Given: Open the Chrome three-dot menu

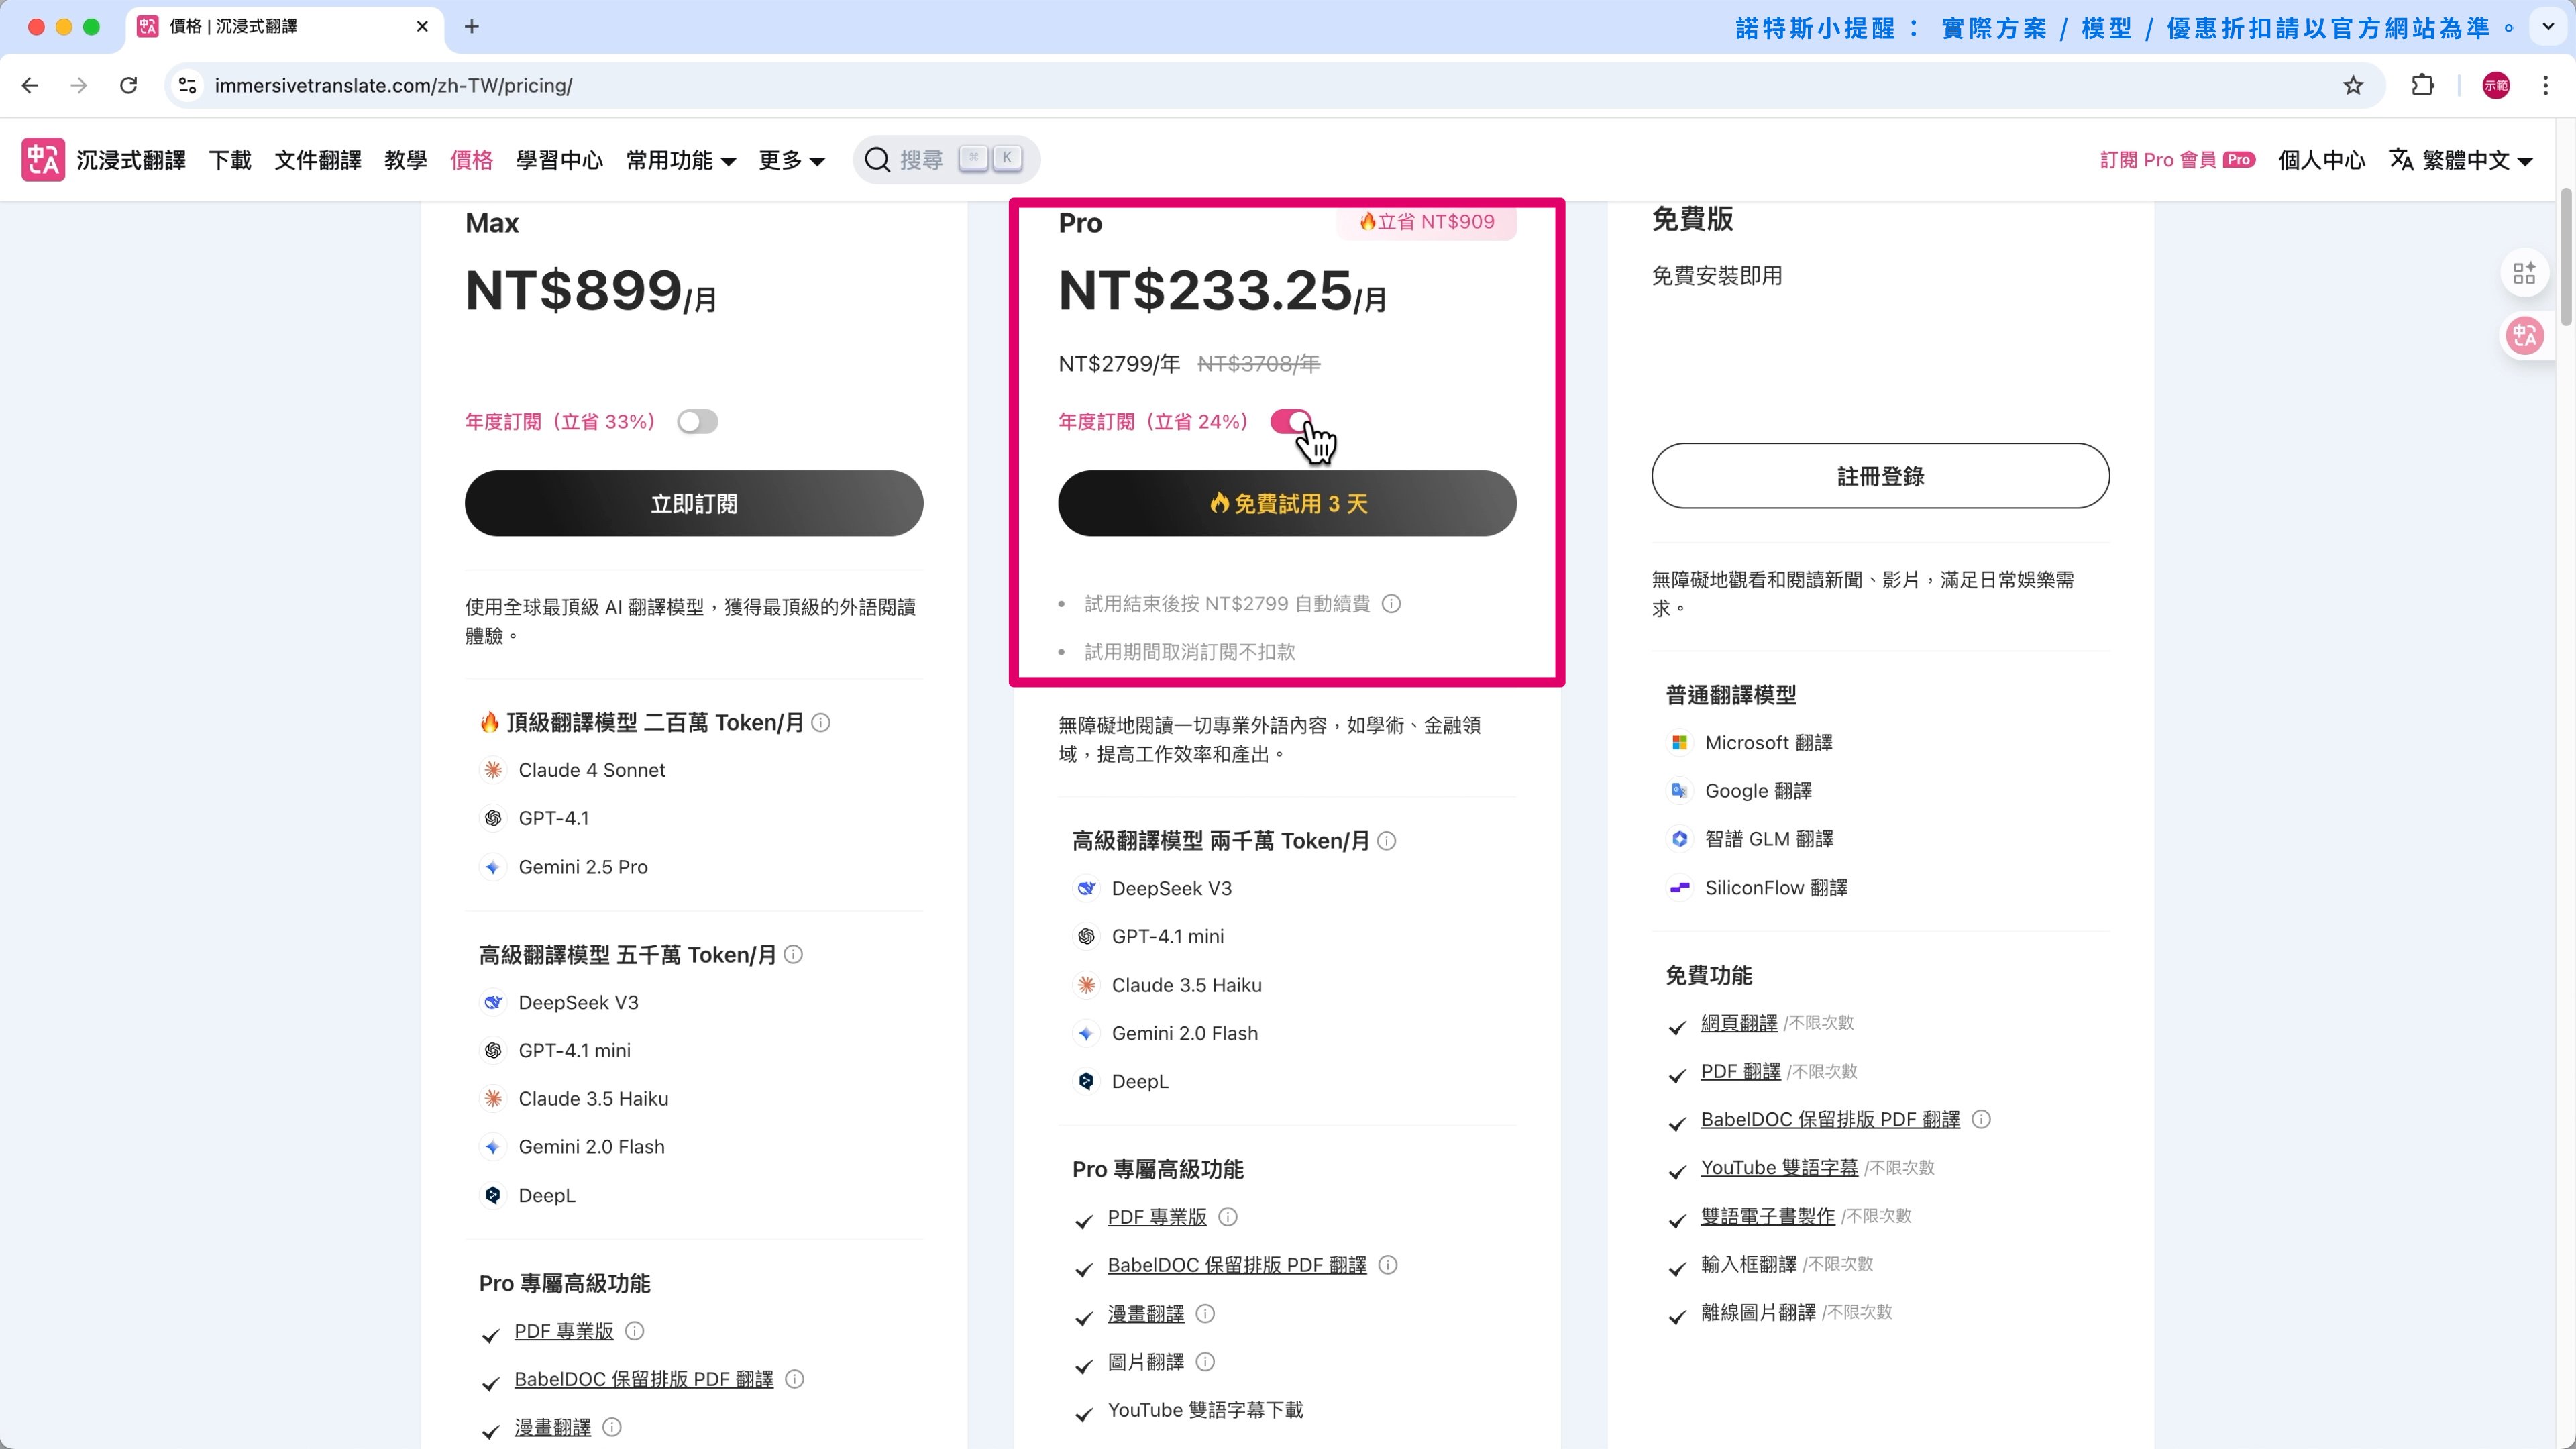Looking at the screenshot, I should click(2546, 86).
